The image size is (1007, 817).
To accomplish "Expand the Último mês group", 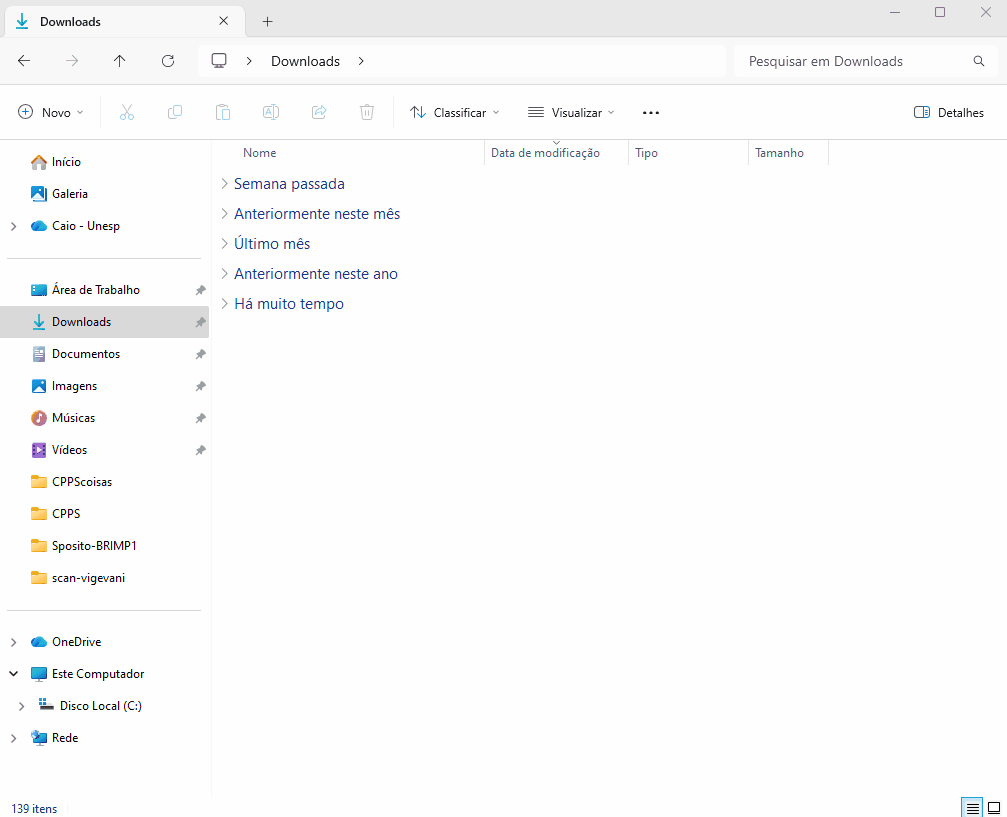I will tap(224, 243).
